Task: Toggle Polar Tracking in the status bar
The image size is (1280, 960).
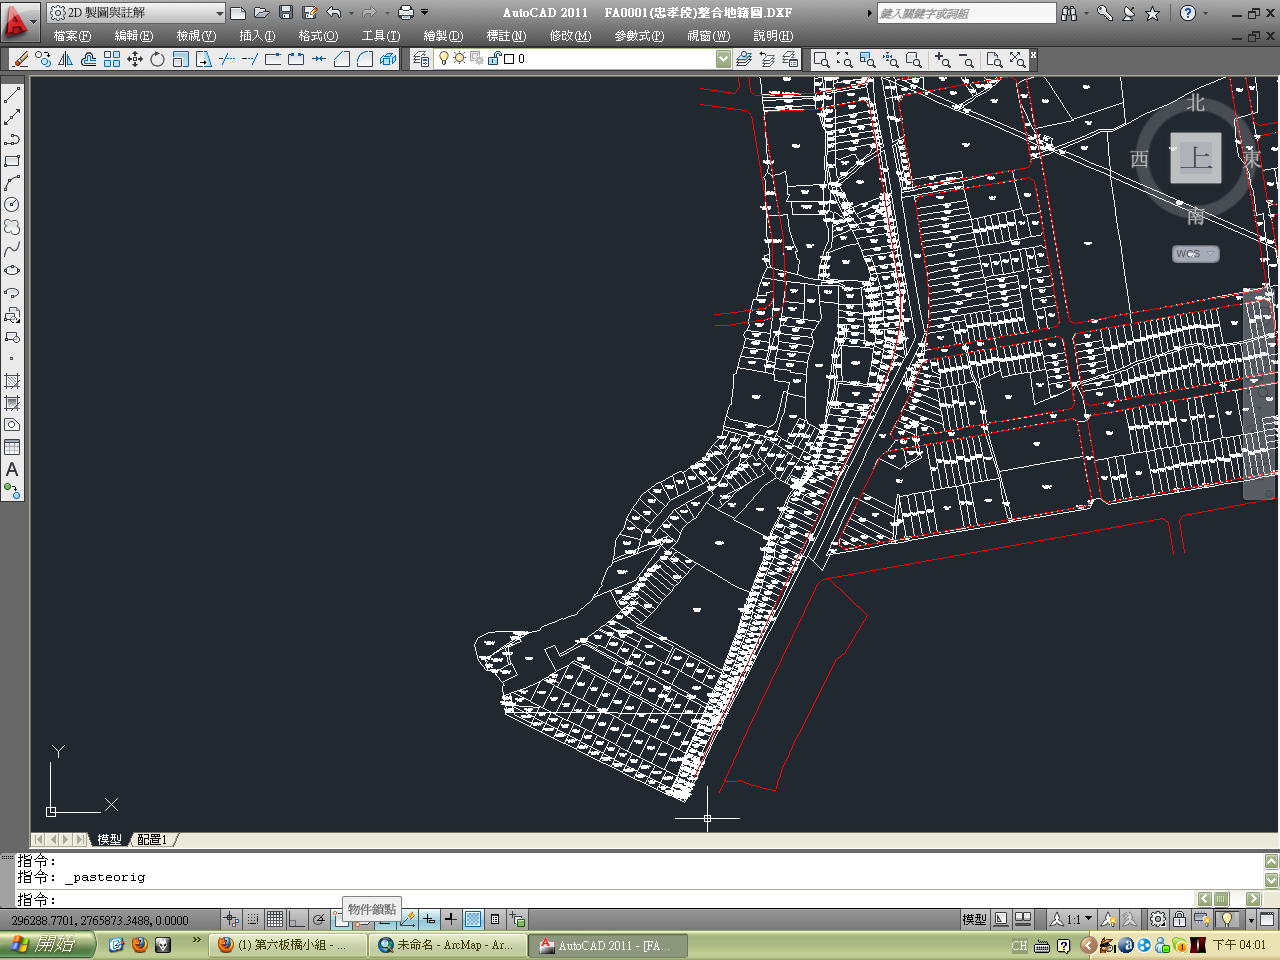Action: click(319, 919)
